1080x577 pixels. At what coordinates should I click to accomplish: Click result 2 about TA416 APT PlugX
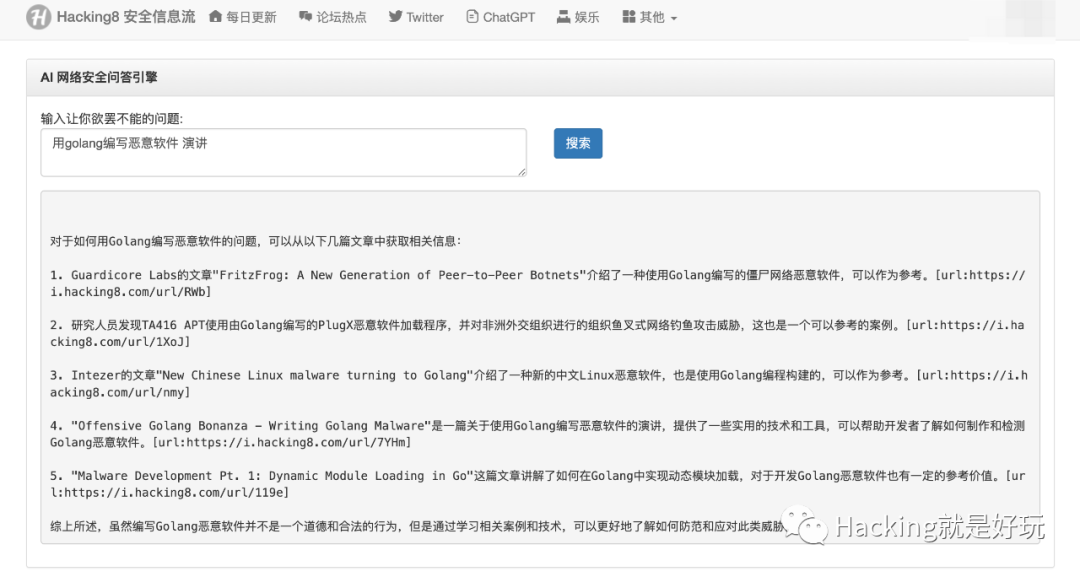[537, 333]
